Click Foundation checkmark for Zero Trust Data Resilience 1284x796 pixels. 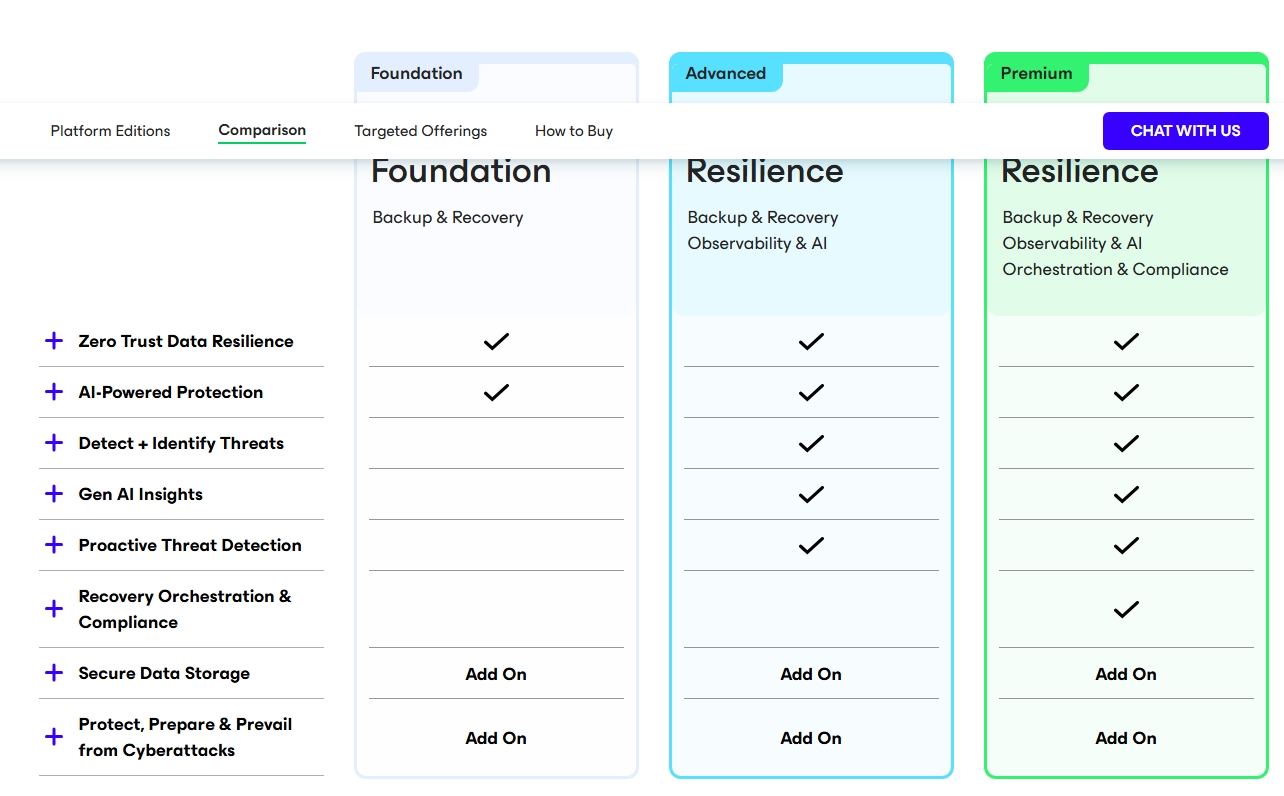point(496,341)
